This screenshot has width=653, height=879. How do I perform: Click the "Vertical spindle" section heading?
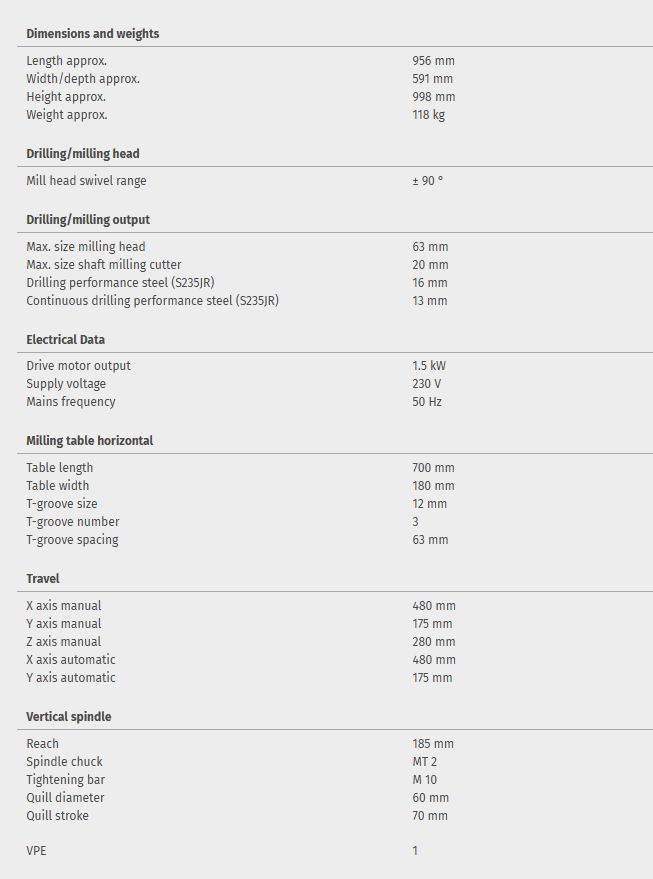click(69, 717)
